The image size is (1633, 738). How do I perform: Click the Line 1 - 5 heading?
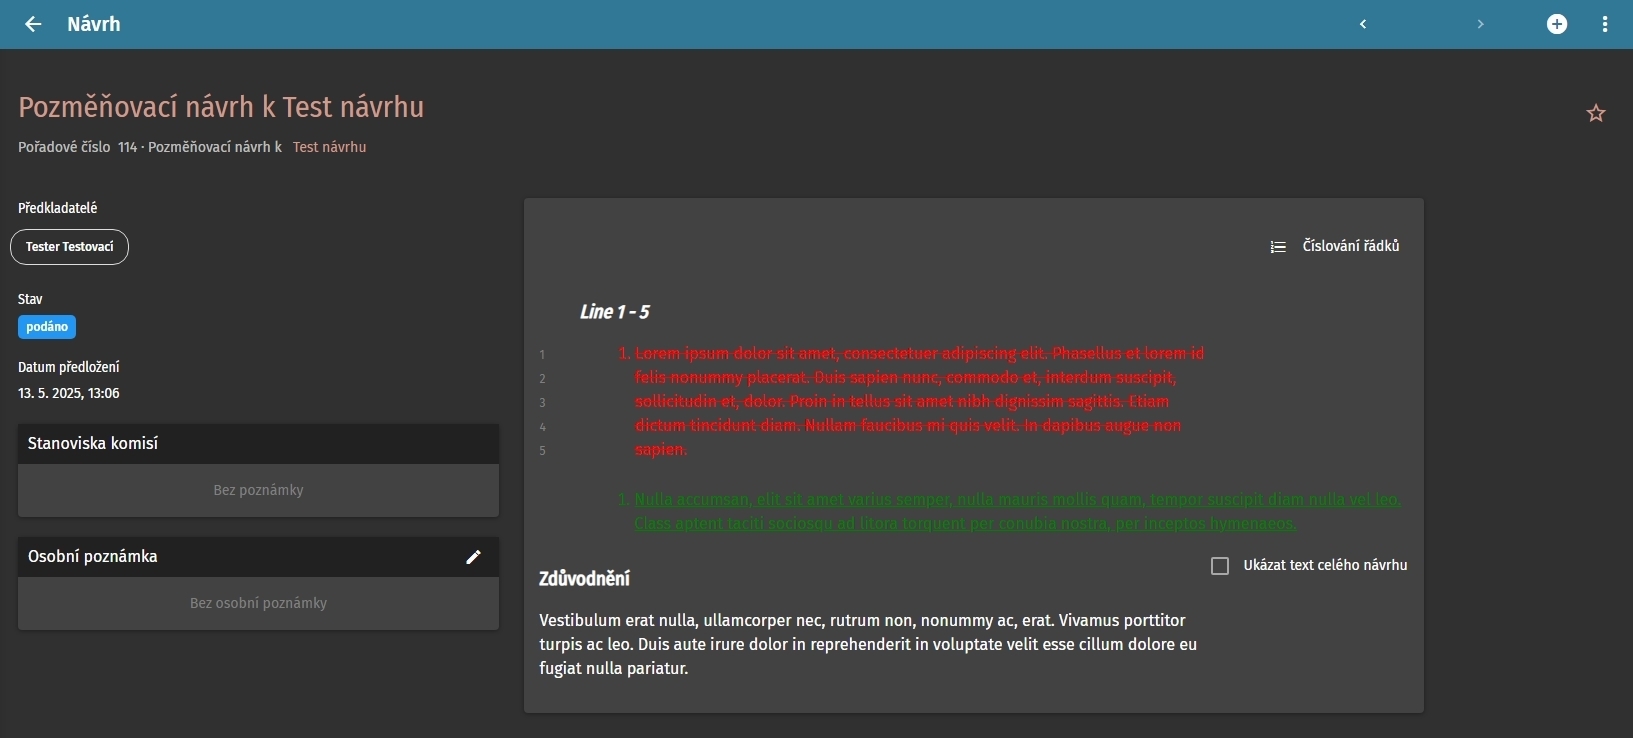click(x=614, y=312)
